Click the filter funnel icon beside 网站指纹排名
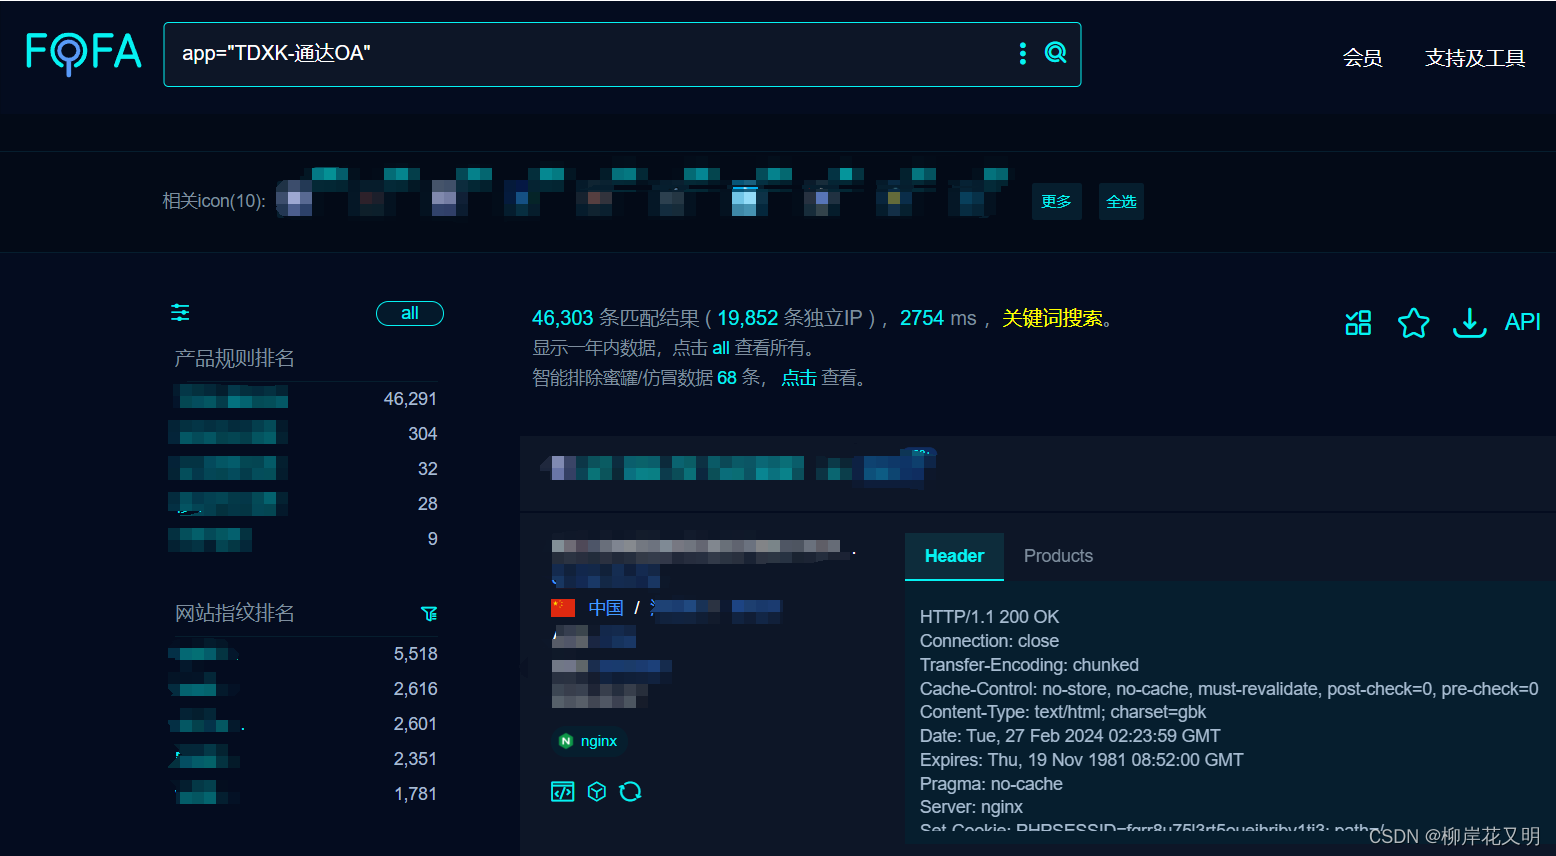Screen dimensions: 1556x856 coord(429,613)
